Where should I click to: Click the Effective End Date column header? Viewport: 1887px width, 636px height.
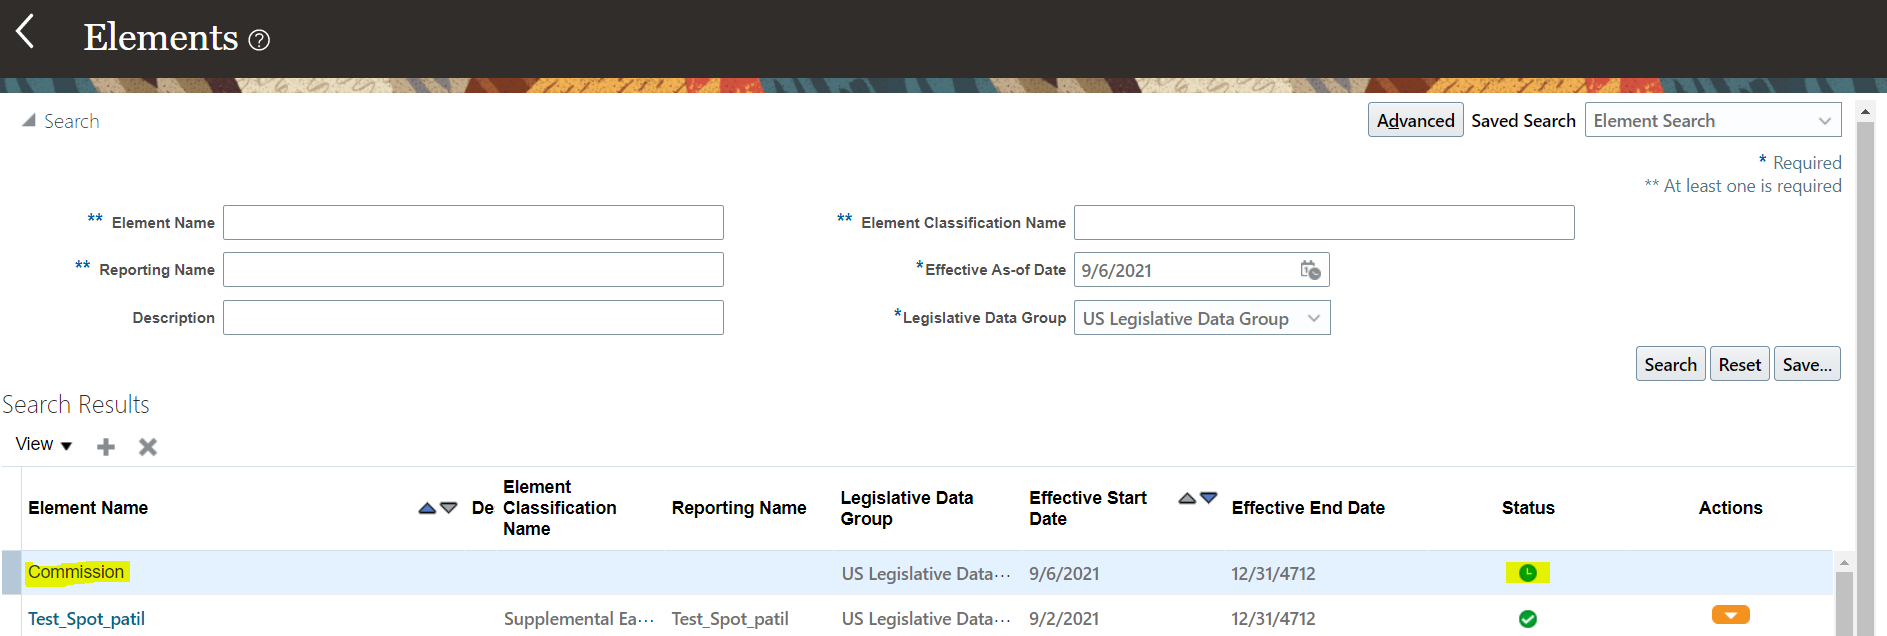1308,508
